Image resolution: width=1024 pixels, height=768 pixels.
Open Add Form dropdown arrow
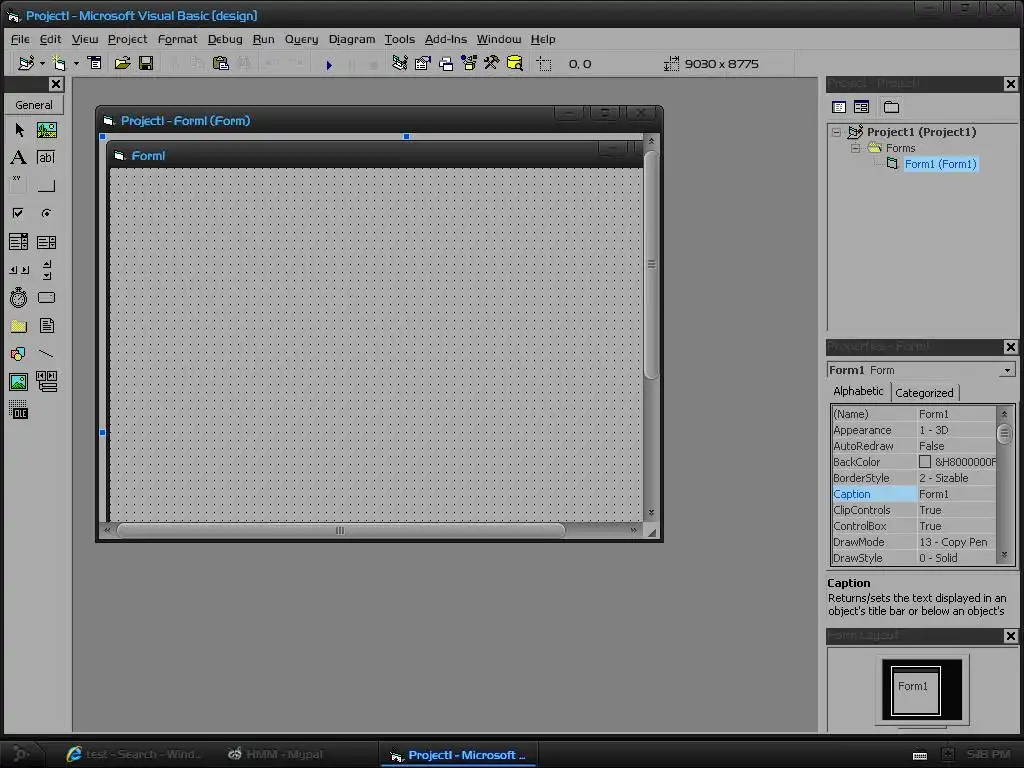pyautogui.click(x=76, y=64)
